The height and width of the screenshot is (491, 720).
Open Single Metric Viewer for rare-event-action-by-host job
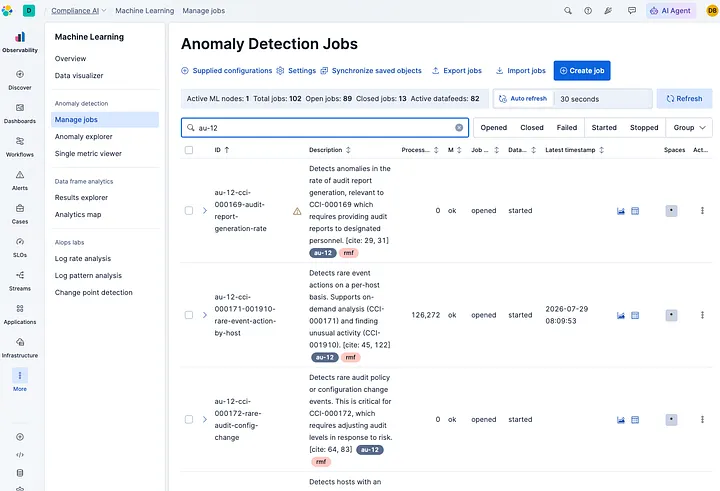click(621, 315)
